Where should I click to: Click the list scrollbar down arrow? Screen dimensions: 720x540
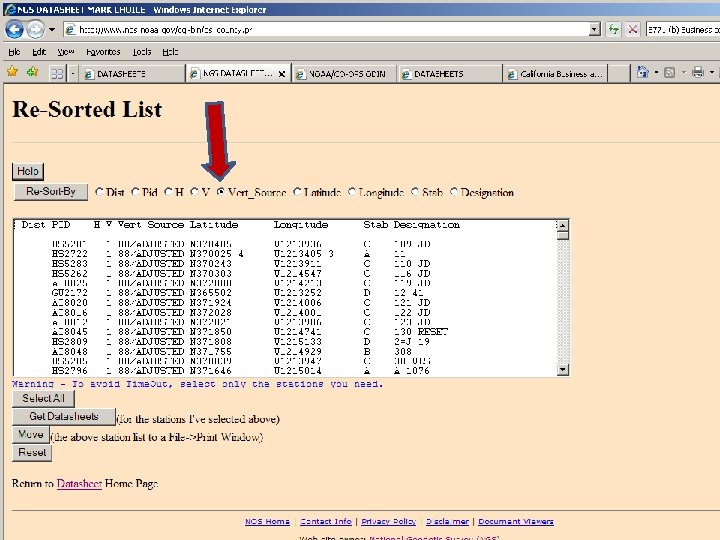click(x=562, y=370)
